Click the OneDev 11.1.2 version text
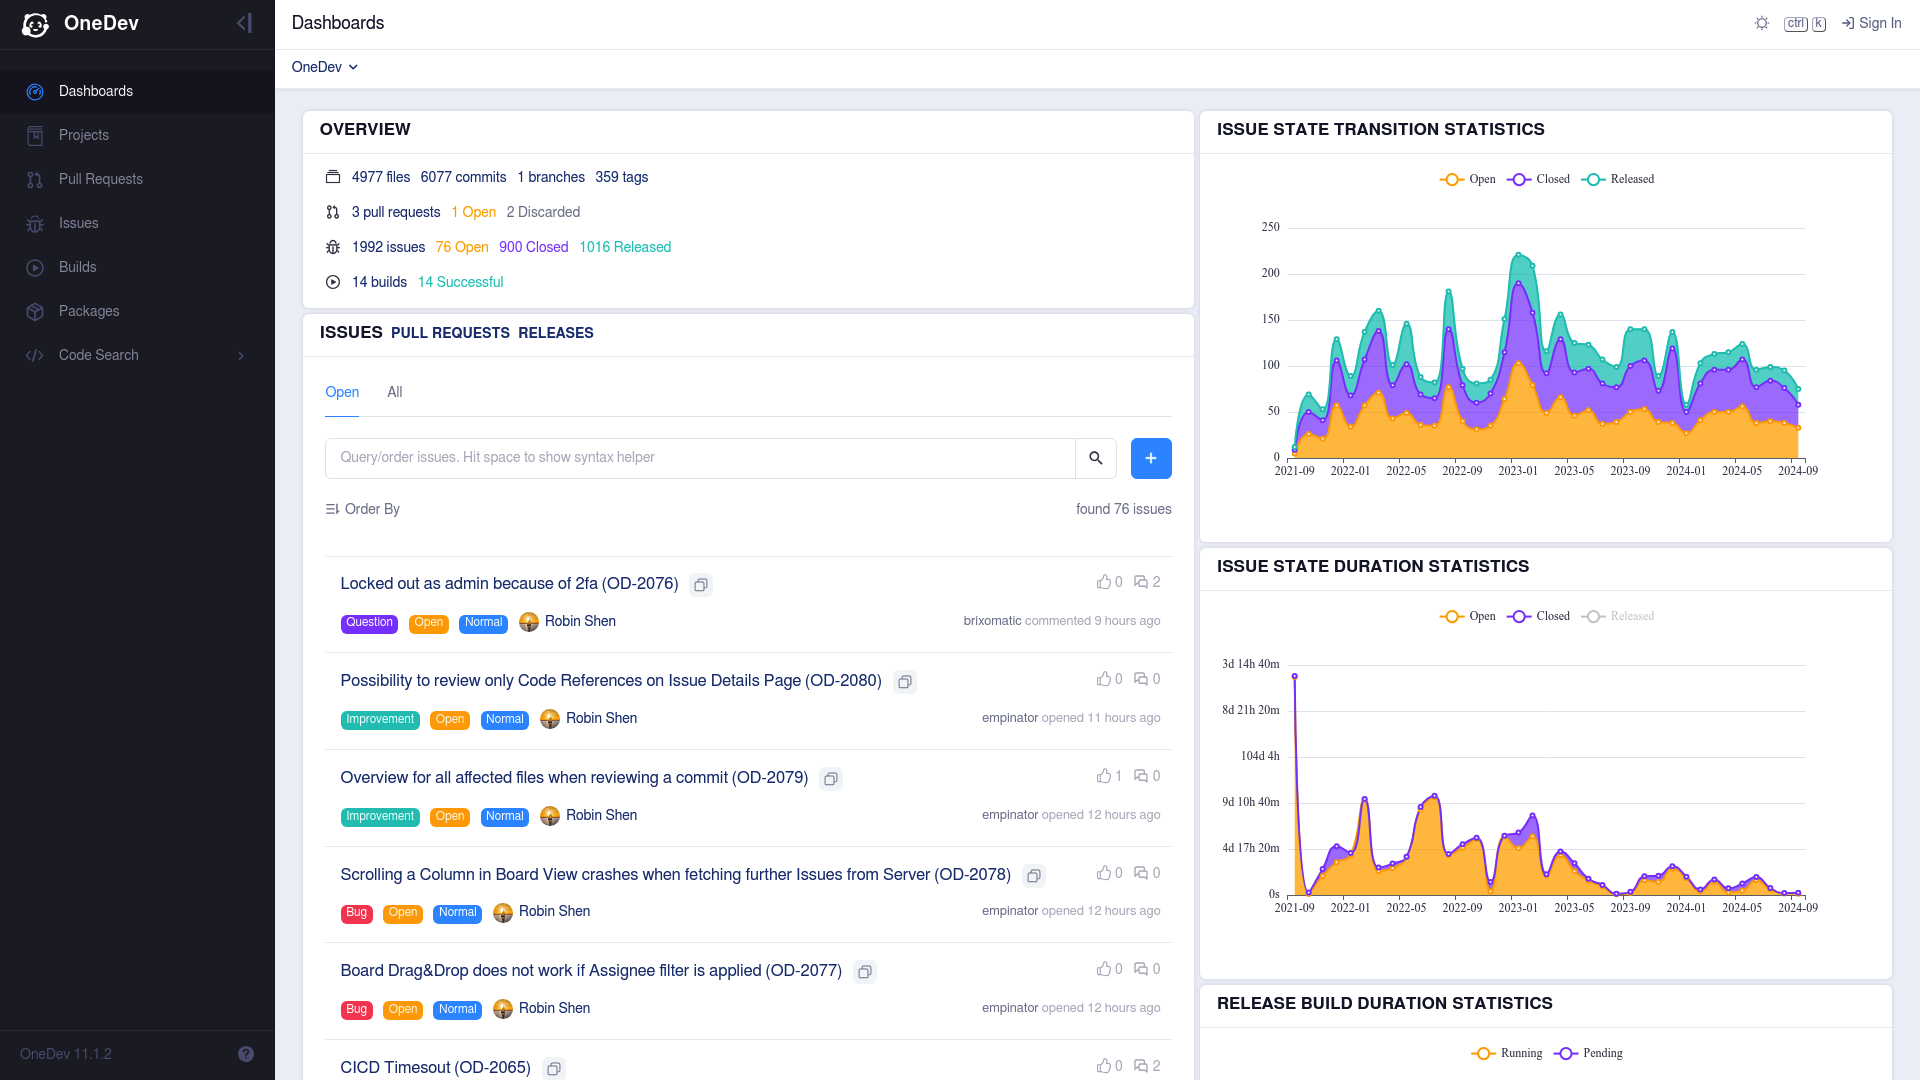 [x=66, y=1054]
